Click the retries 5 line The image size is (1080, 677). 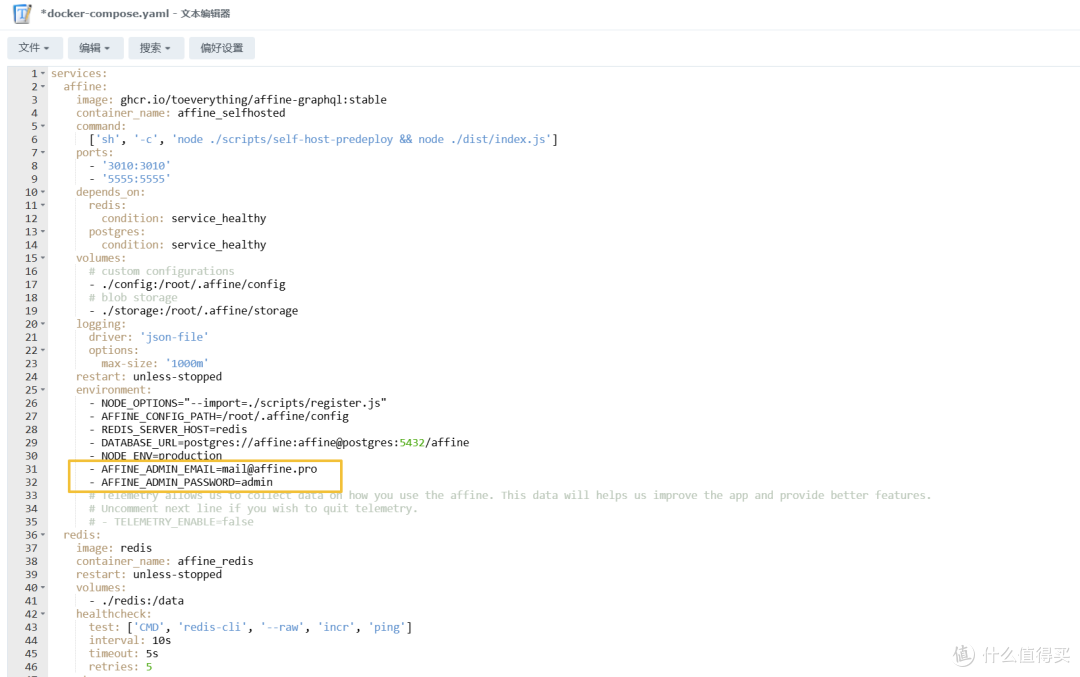121,667
